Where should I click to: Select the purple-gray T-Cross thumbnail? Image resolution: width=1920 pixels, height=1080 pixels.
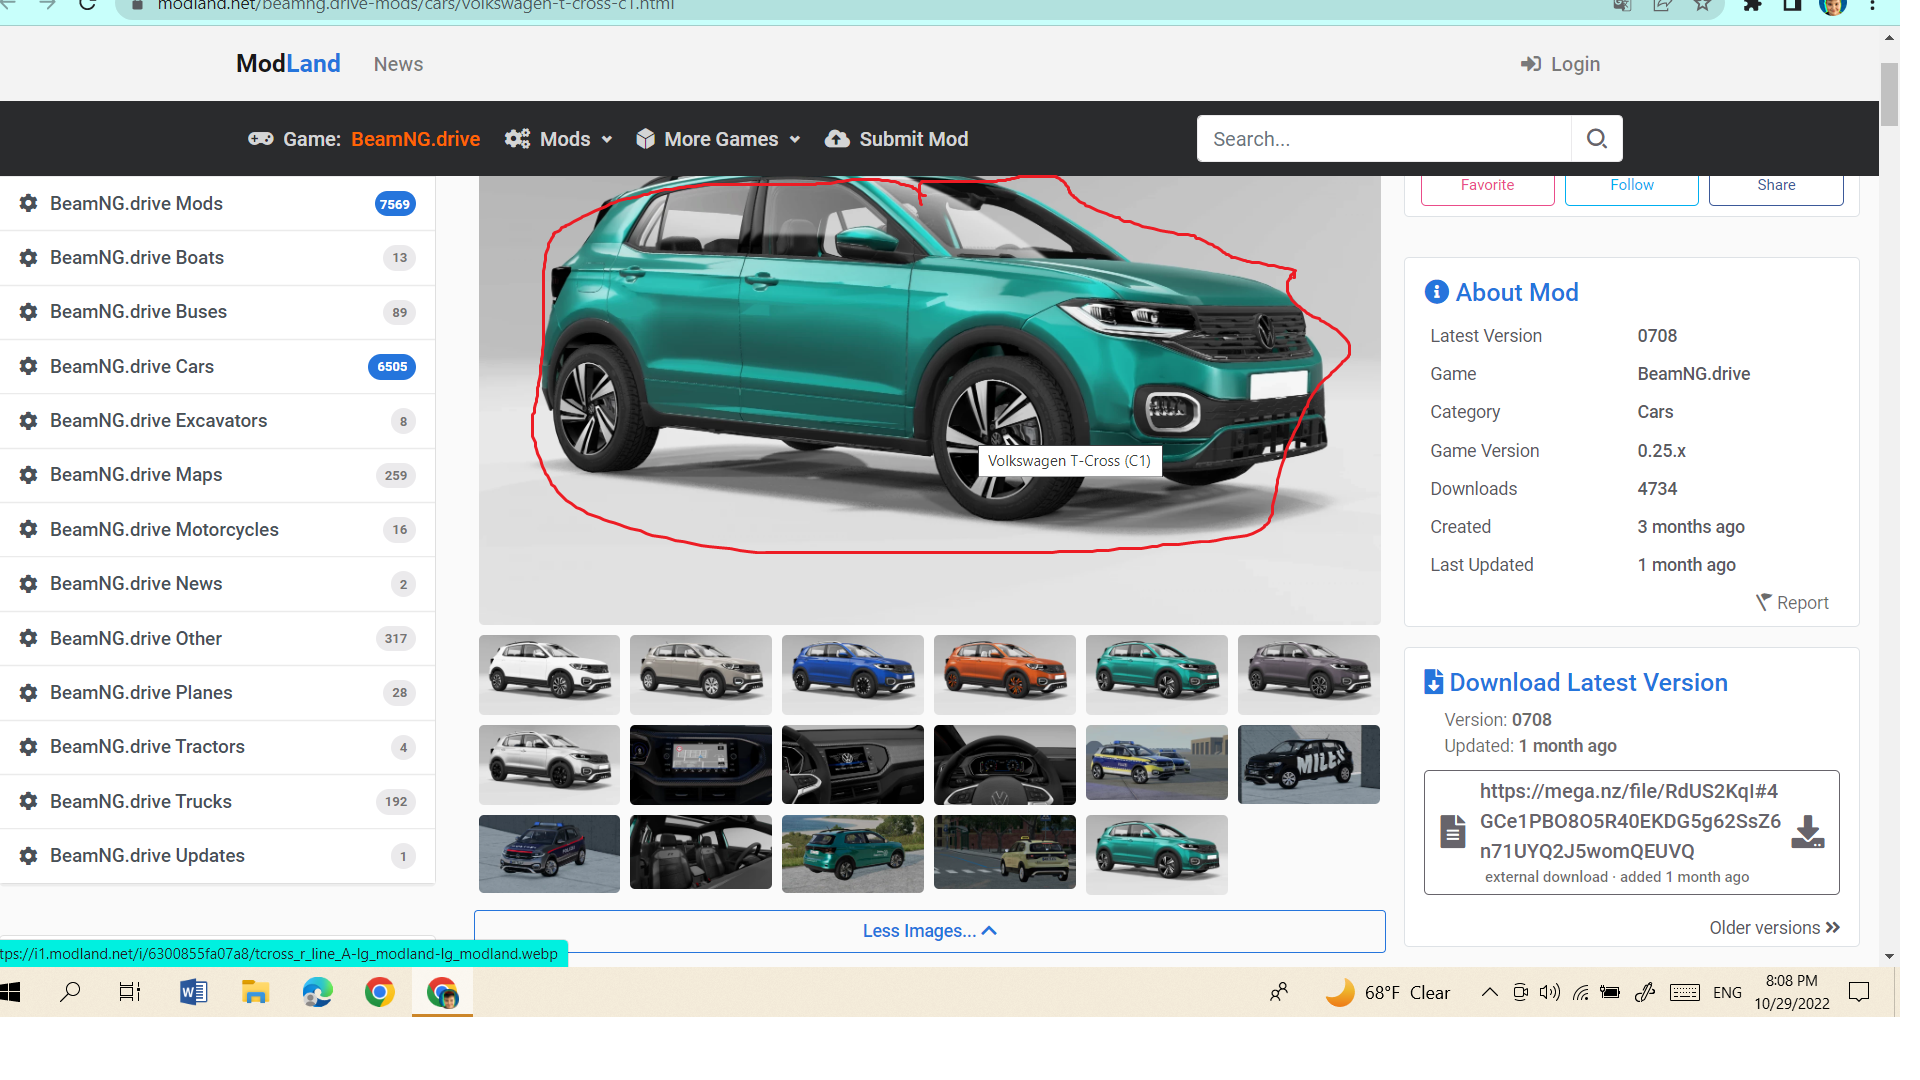coord(1308,674)
